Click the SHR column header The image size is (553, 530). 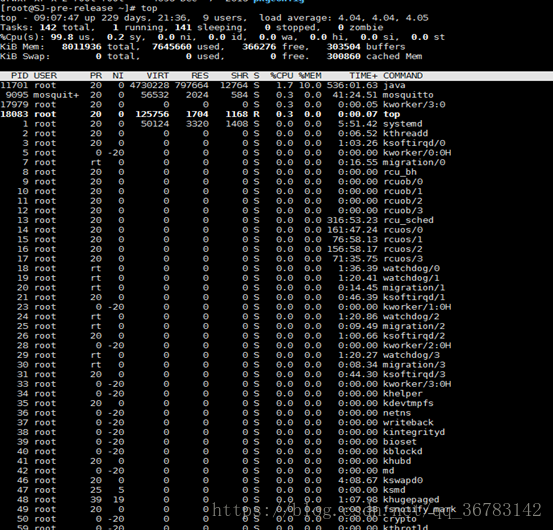239,76
